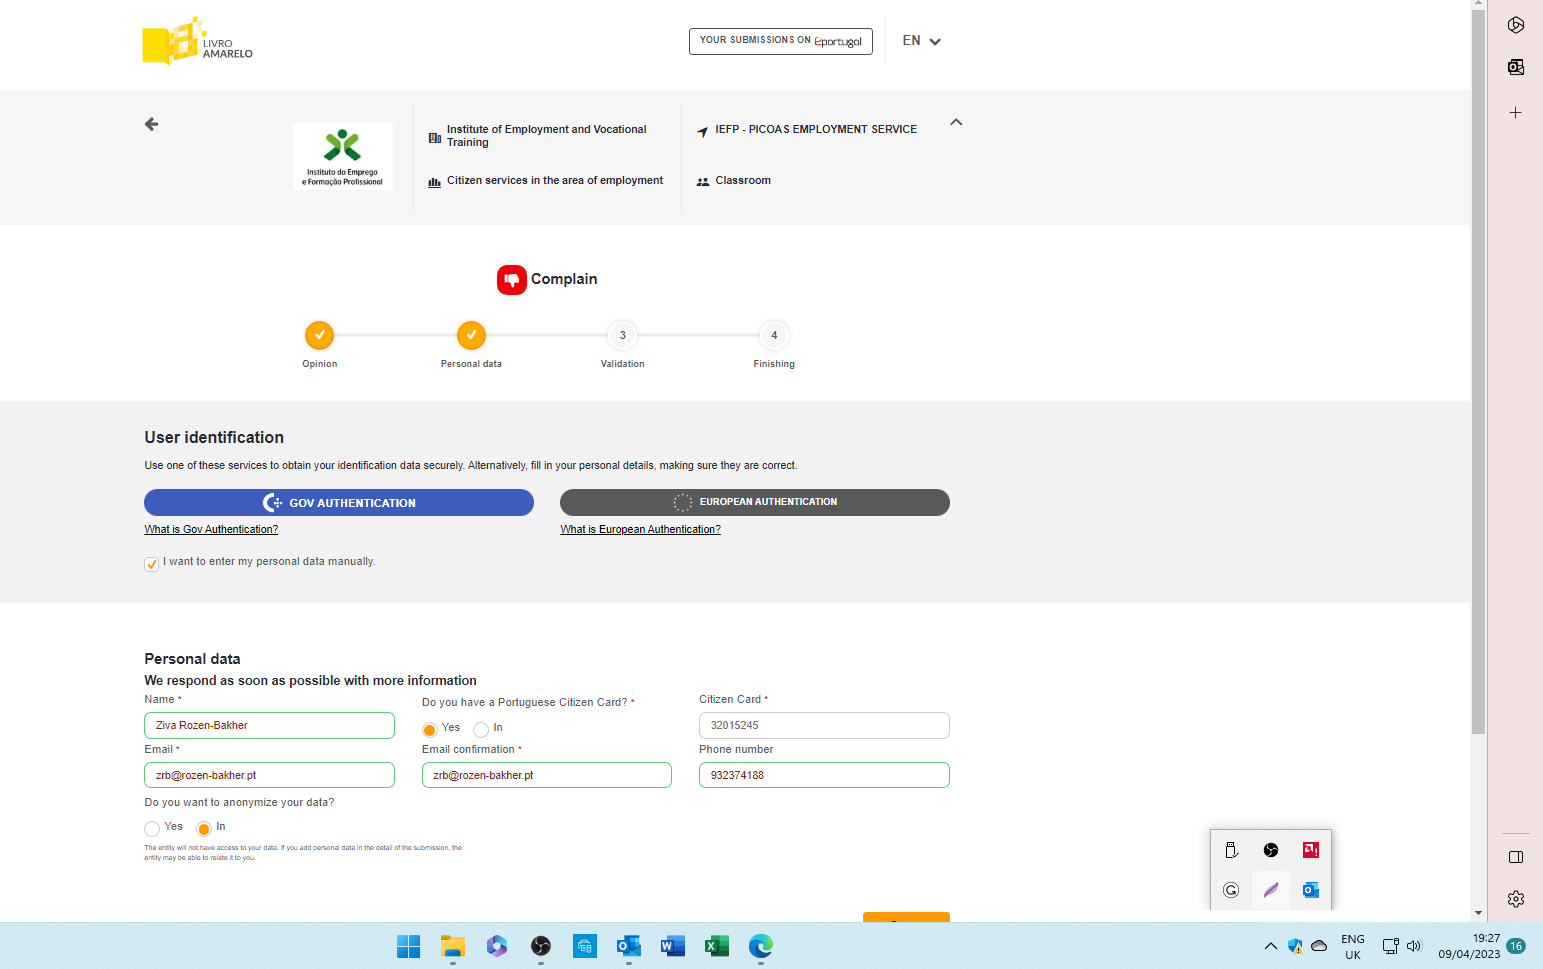The width and height of the screenshot is (1543, 969).
Task: Click OBS icon in tray overflow popup
Action: [1271, 850]
